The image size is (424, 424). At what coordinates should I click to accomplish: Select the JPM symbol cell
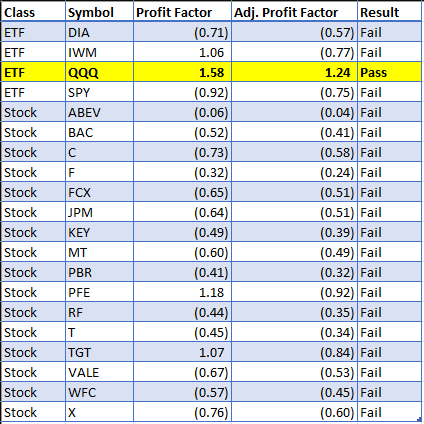tap(99, 212)
